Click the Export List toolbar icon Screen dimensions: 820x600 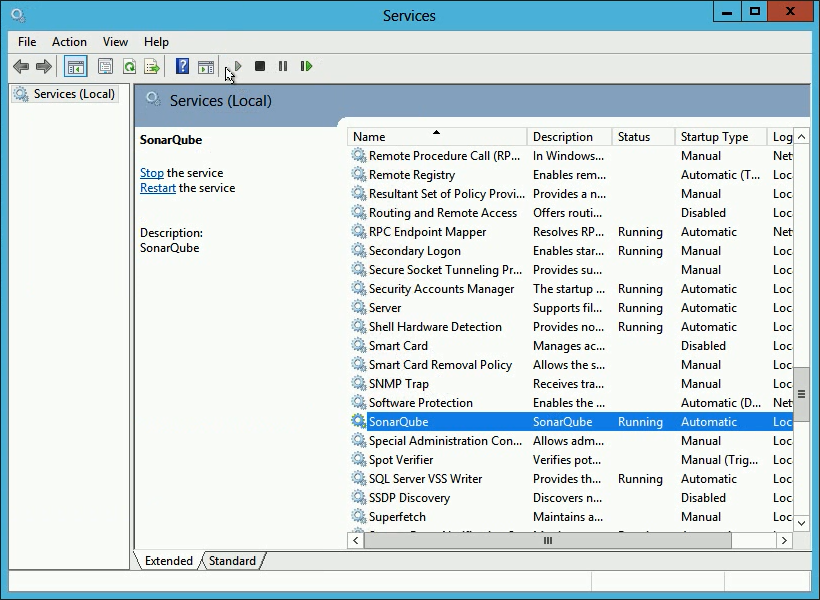[152, 66]
